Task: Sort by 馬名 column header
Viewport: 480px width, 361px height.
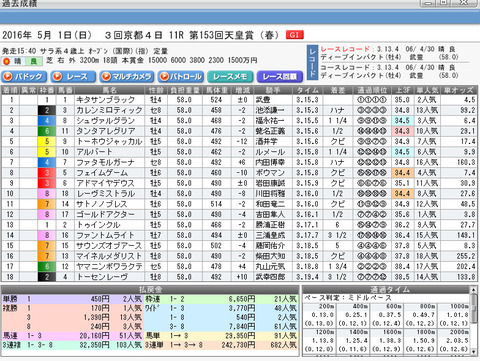Action: pos(110,90)
